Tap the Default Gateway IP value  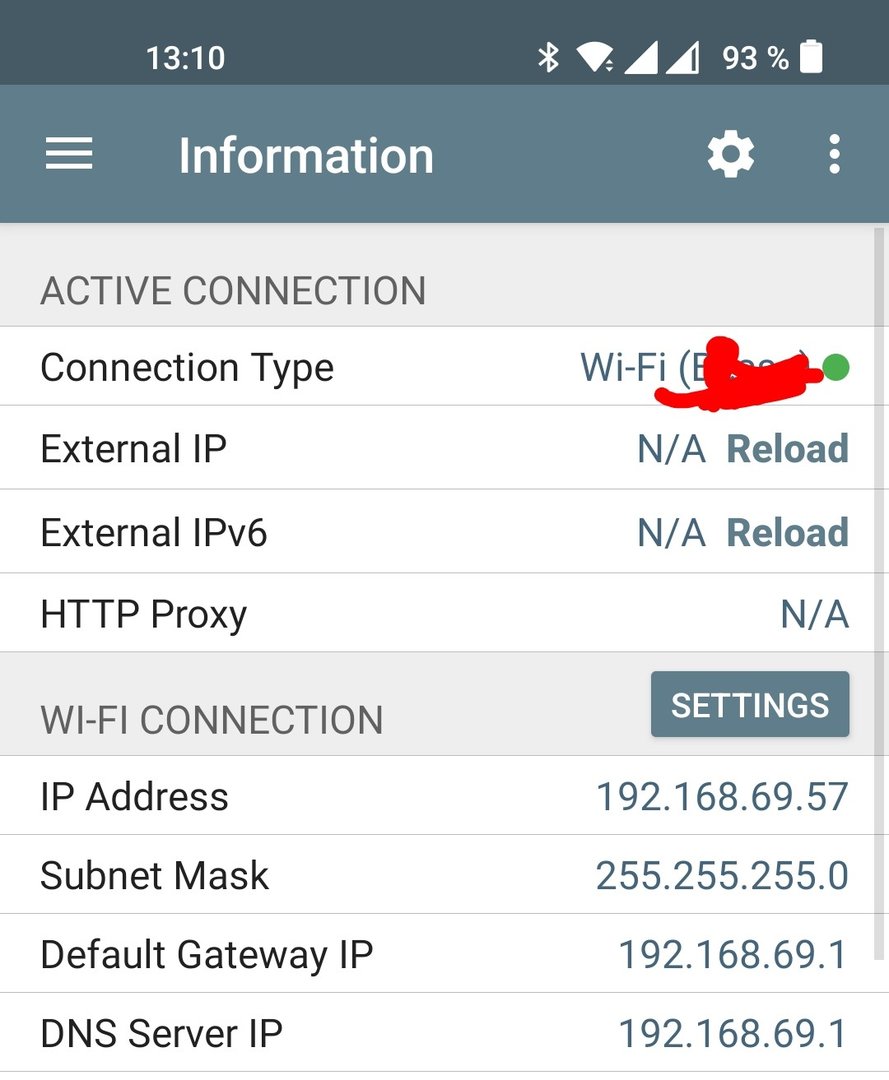[732, 955]
